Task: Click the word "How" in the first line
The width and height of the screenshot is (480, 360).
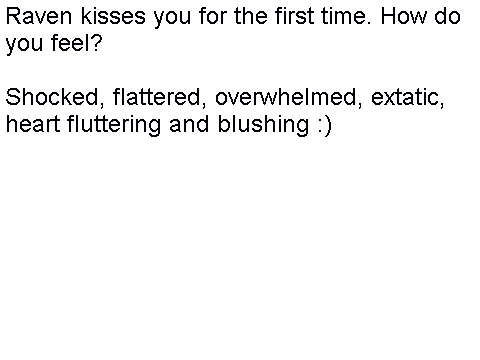Action: point(404,16)
